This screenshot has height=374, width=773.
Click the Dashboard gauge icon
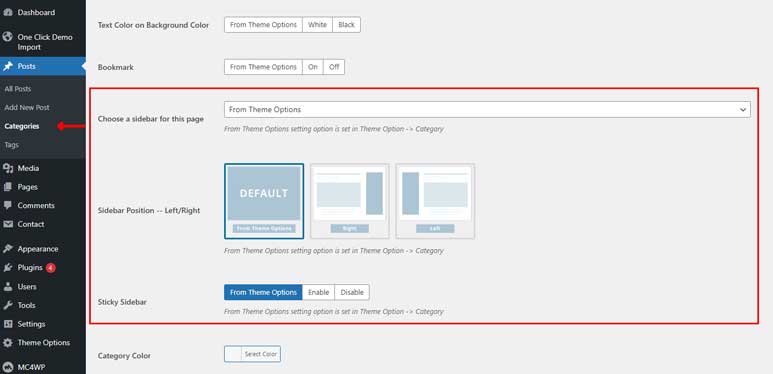click(x=7, y=12)
